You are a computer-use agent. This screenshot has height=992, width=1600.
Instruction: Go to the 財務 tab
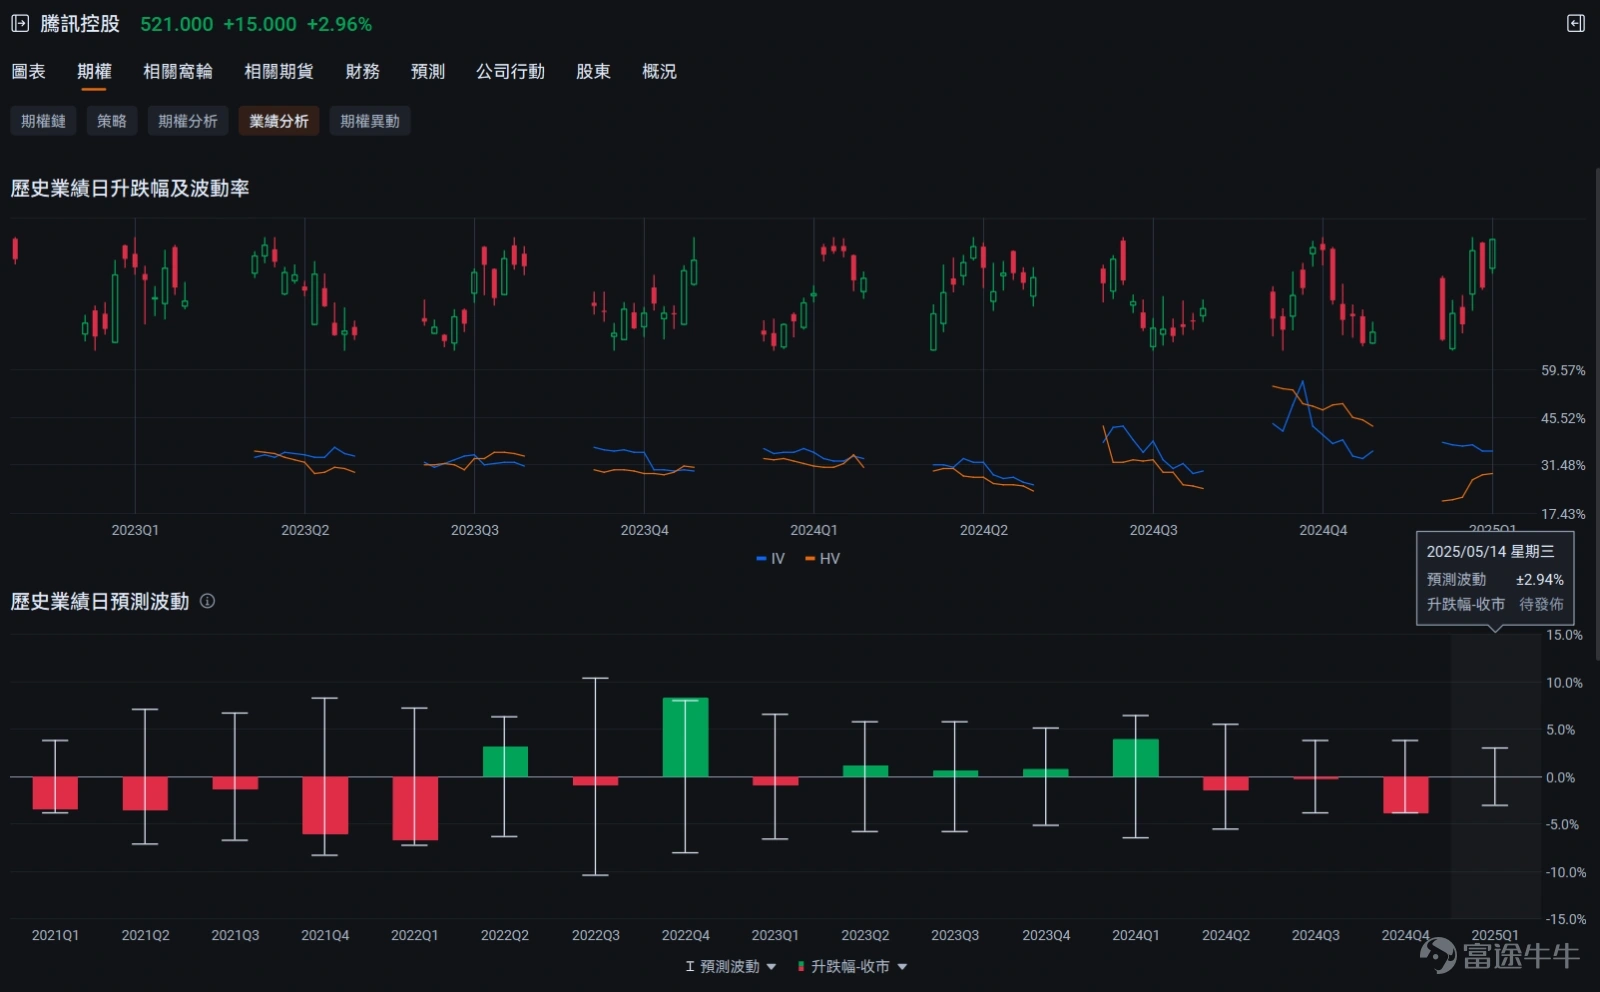pyautogui.click(x=362, y=71)
